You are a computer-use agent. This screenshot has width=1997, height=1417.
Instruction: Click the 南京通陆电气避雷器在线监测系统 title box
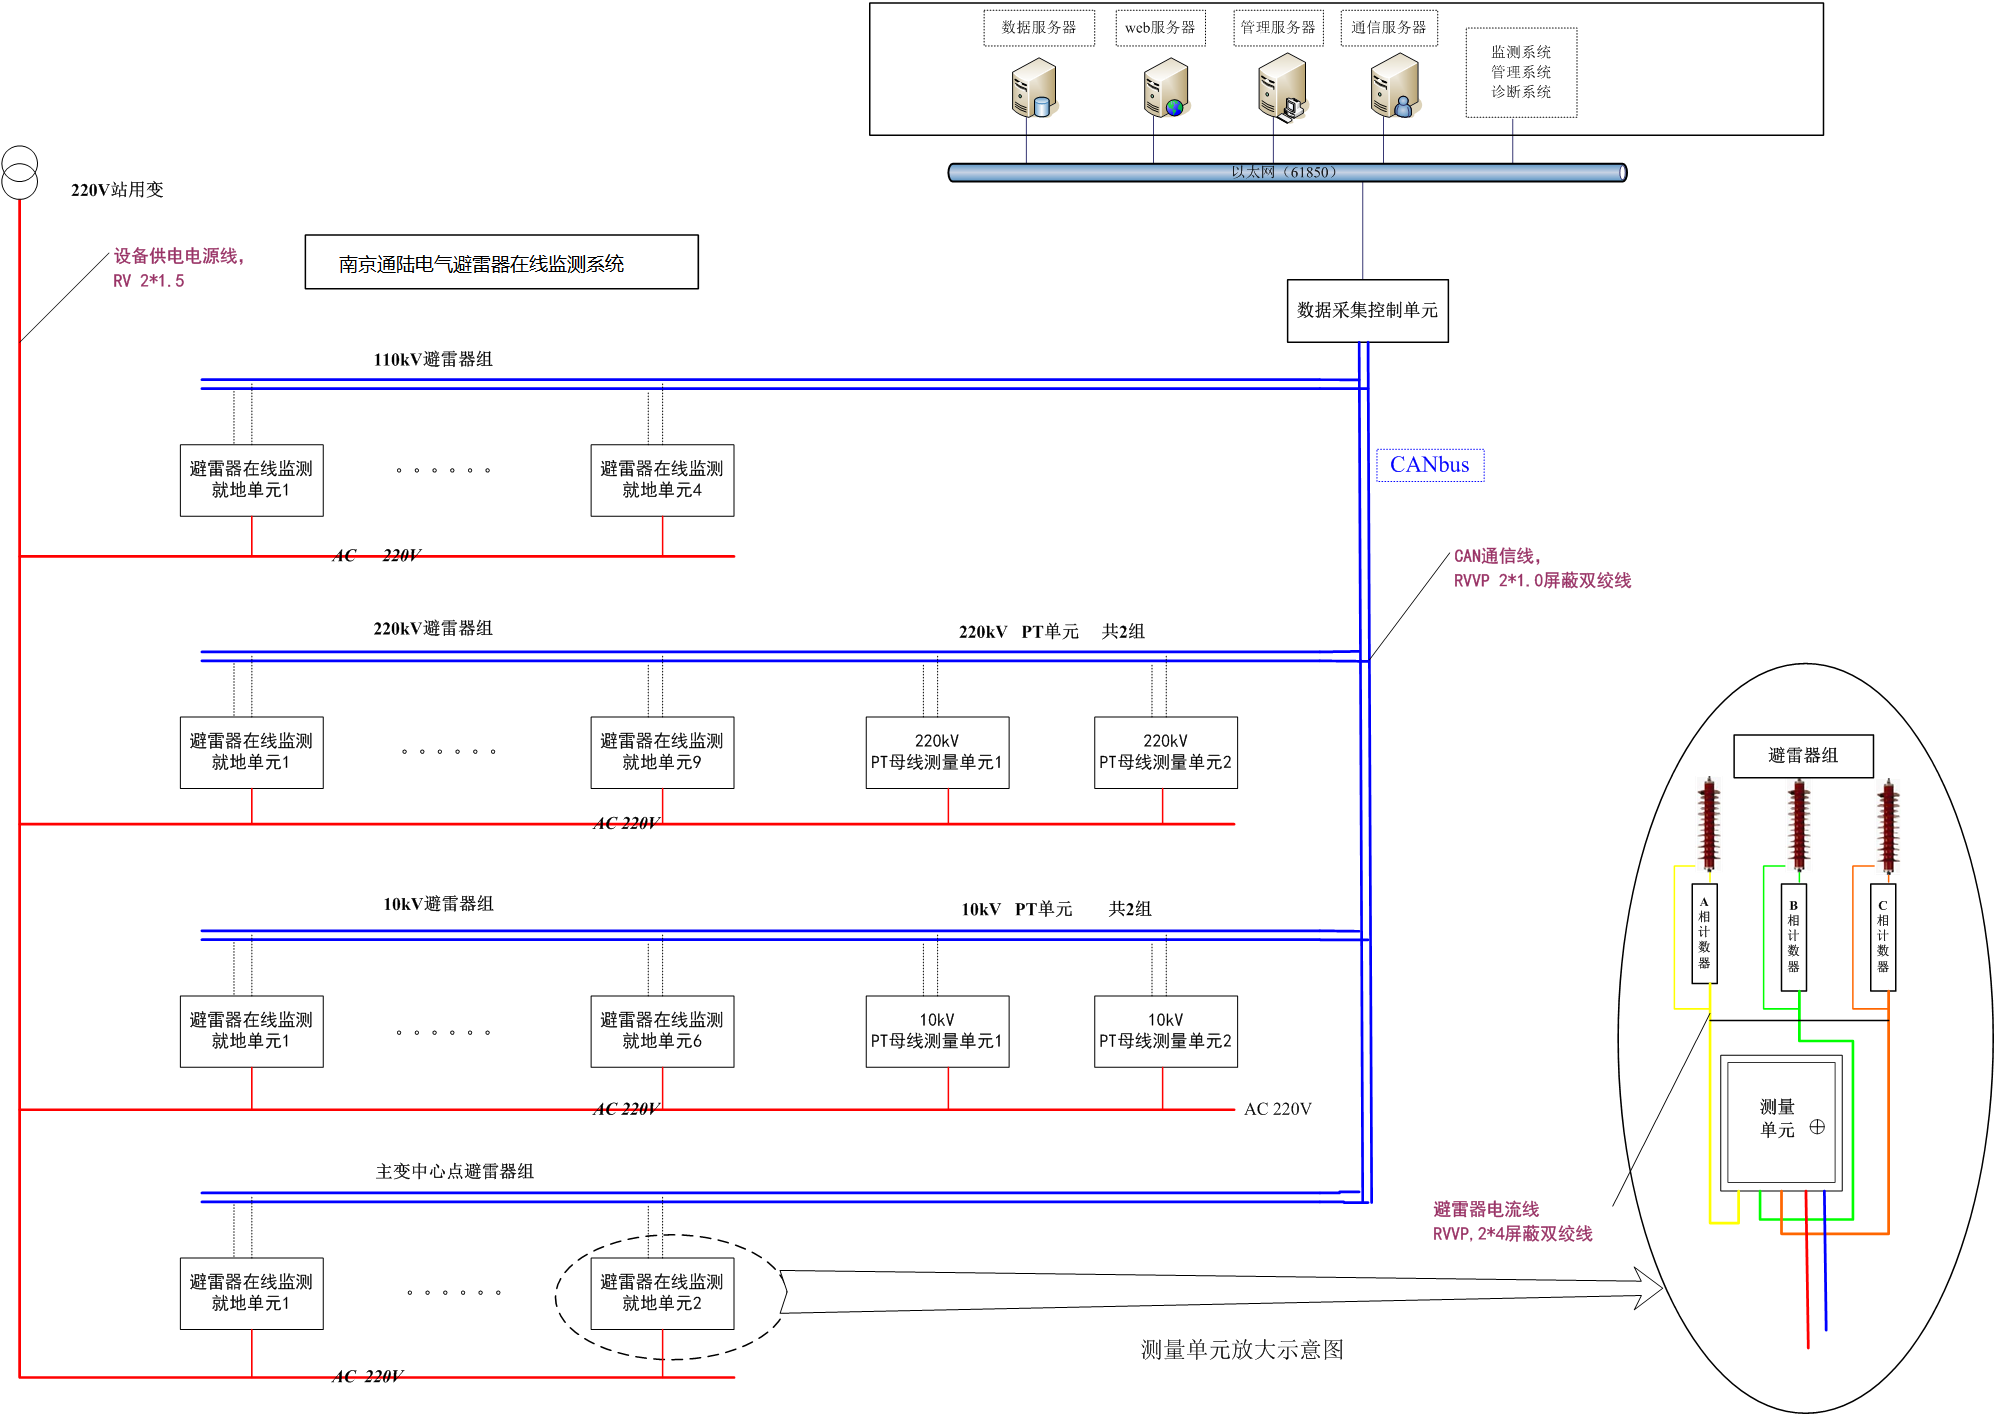501,263
